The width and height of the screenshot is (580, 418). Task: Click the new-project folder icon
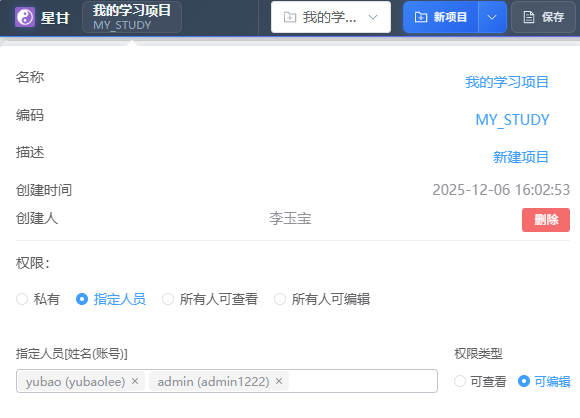click(421, 17)
